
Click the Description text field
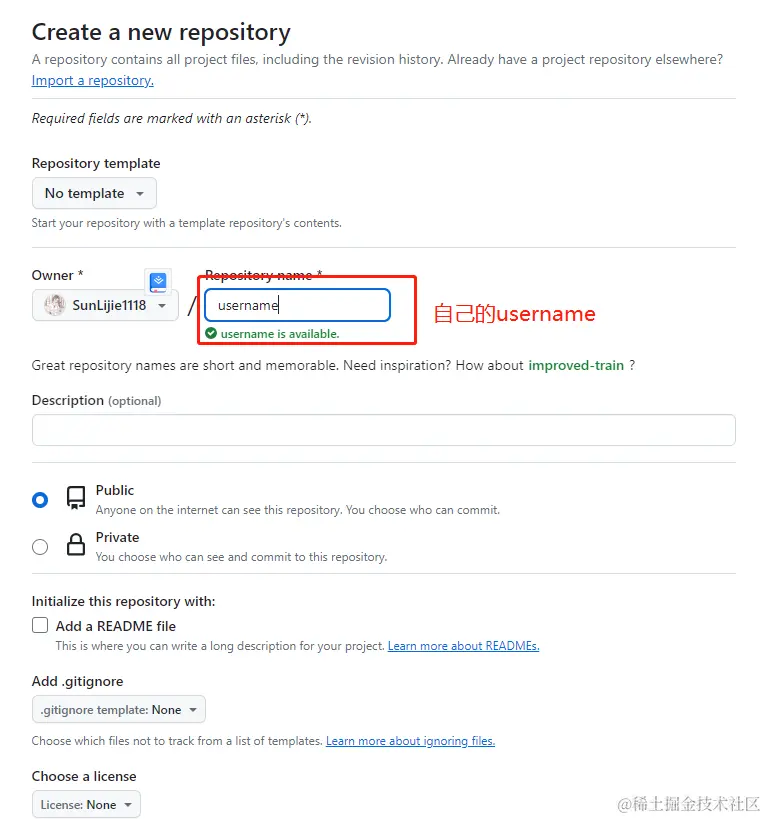pos(383,430)
